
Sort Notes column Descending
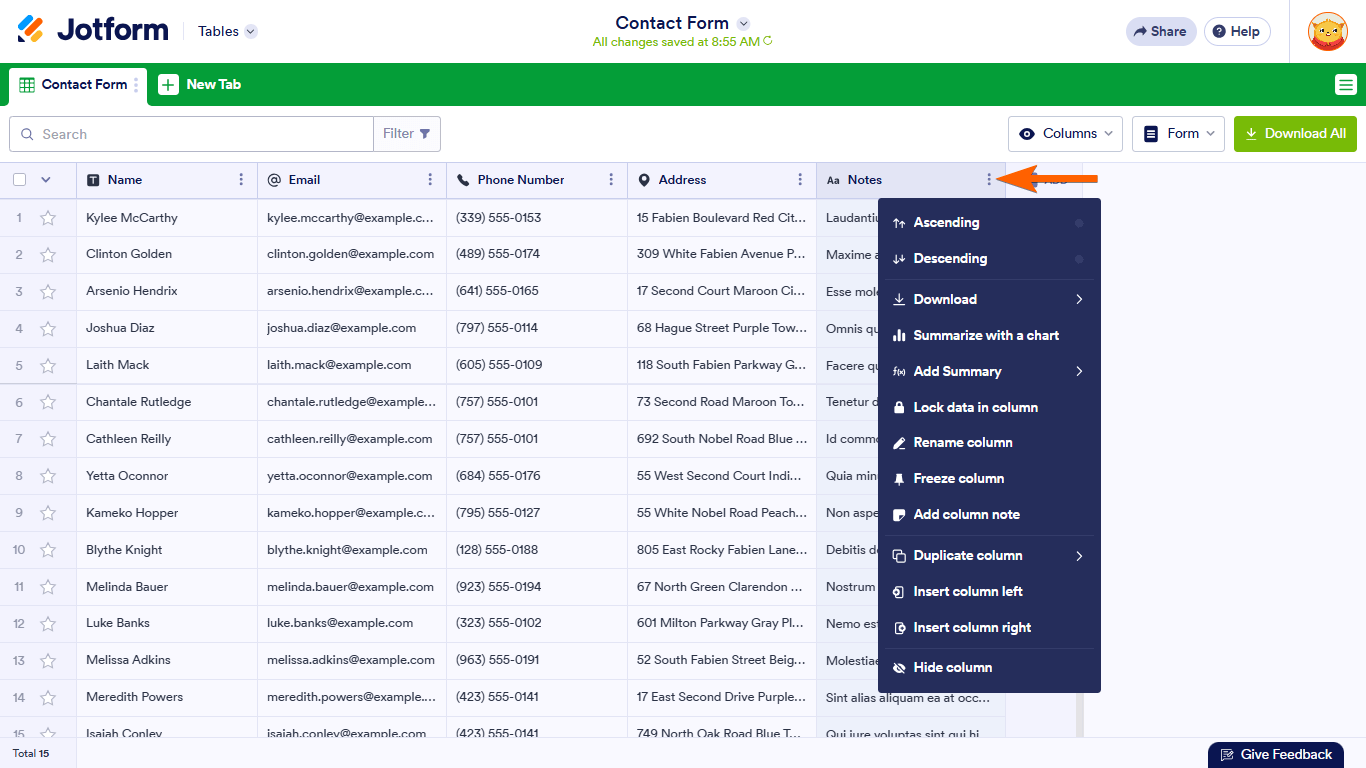tap(989, 258)
